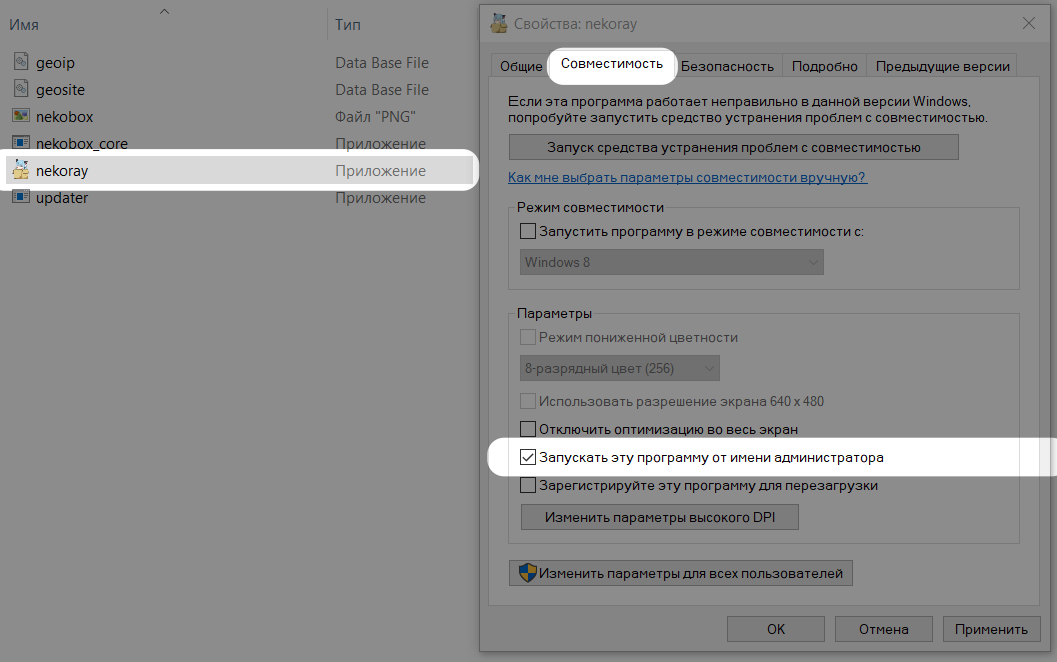Screen dimensions: 1057x662
Task: Click 'Изменить параметры высокого DPI' button
Action: [x=660, y=518]
